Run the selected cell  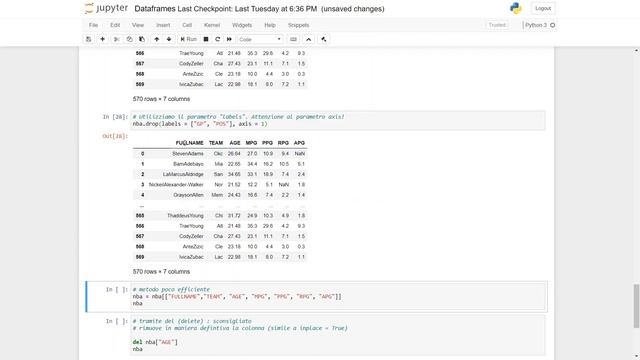point(189,39)
